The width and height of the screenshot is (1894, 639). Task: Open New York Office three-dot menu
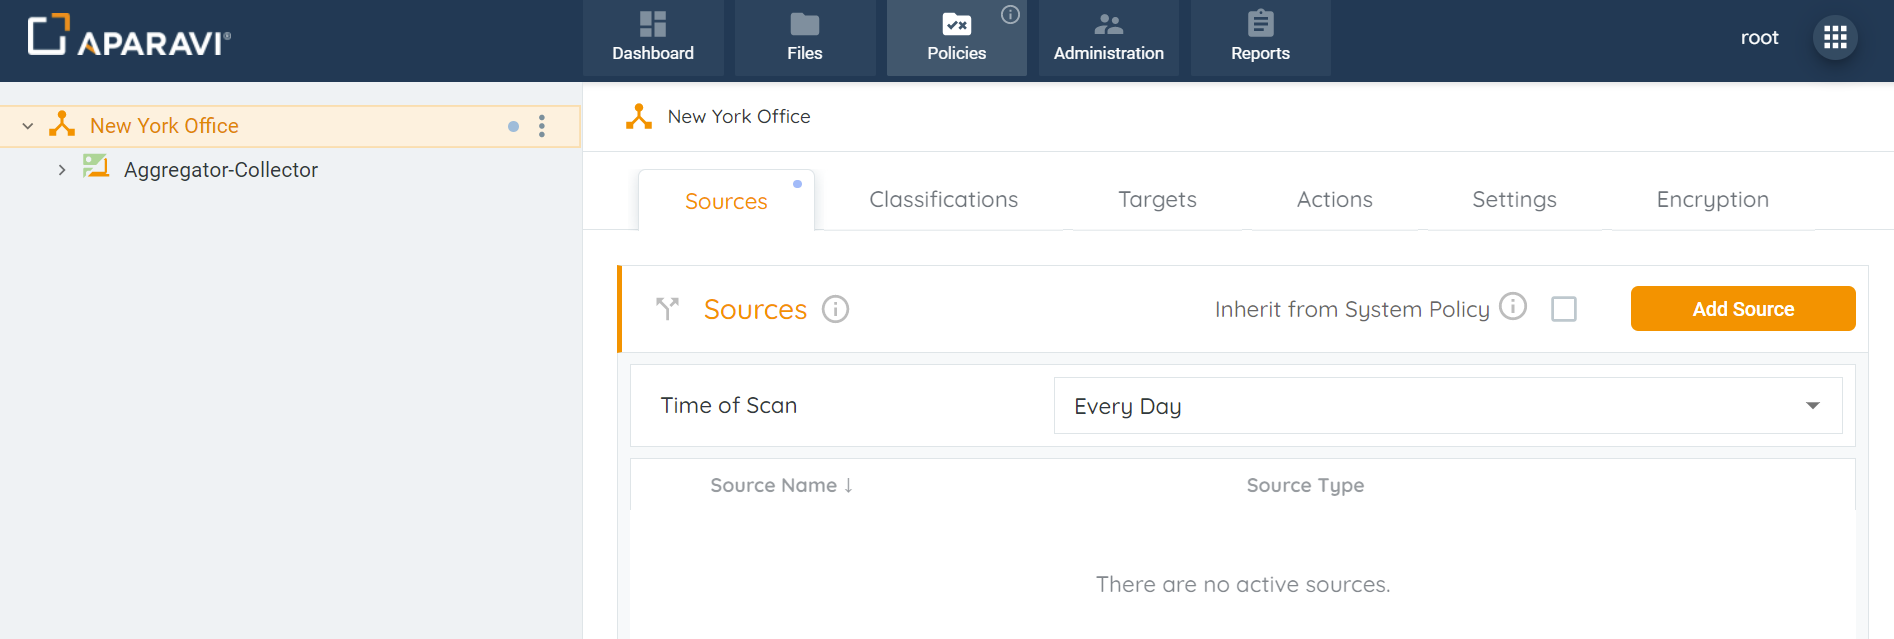542,126
